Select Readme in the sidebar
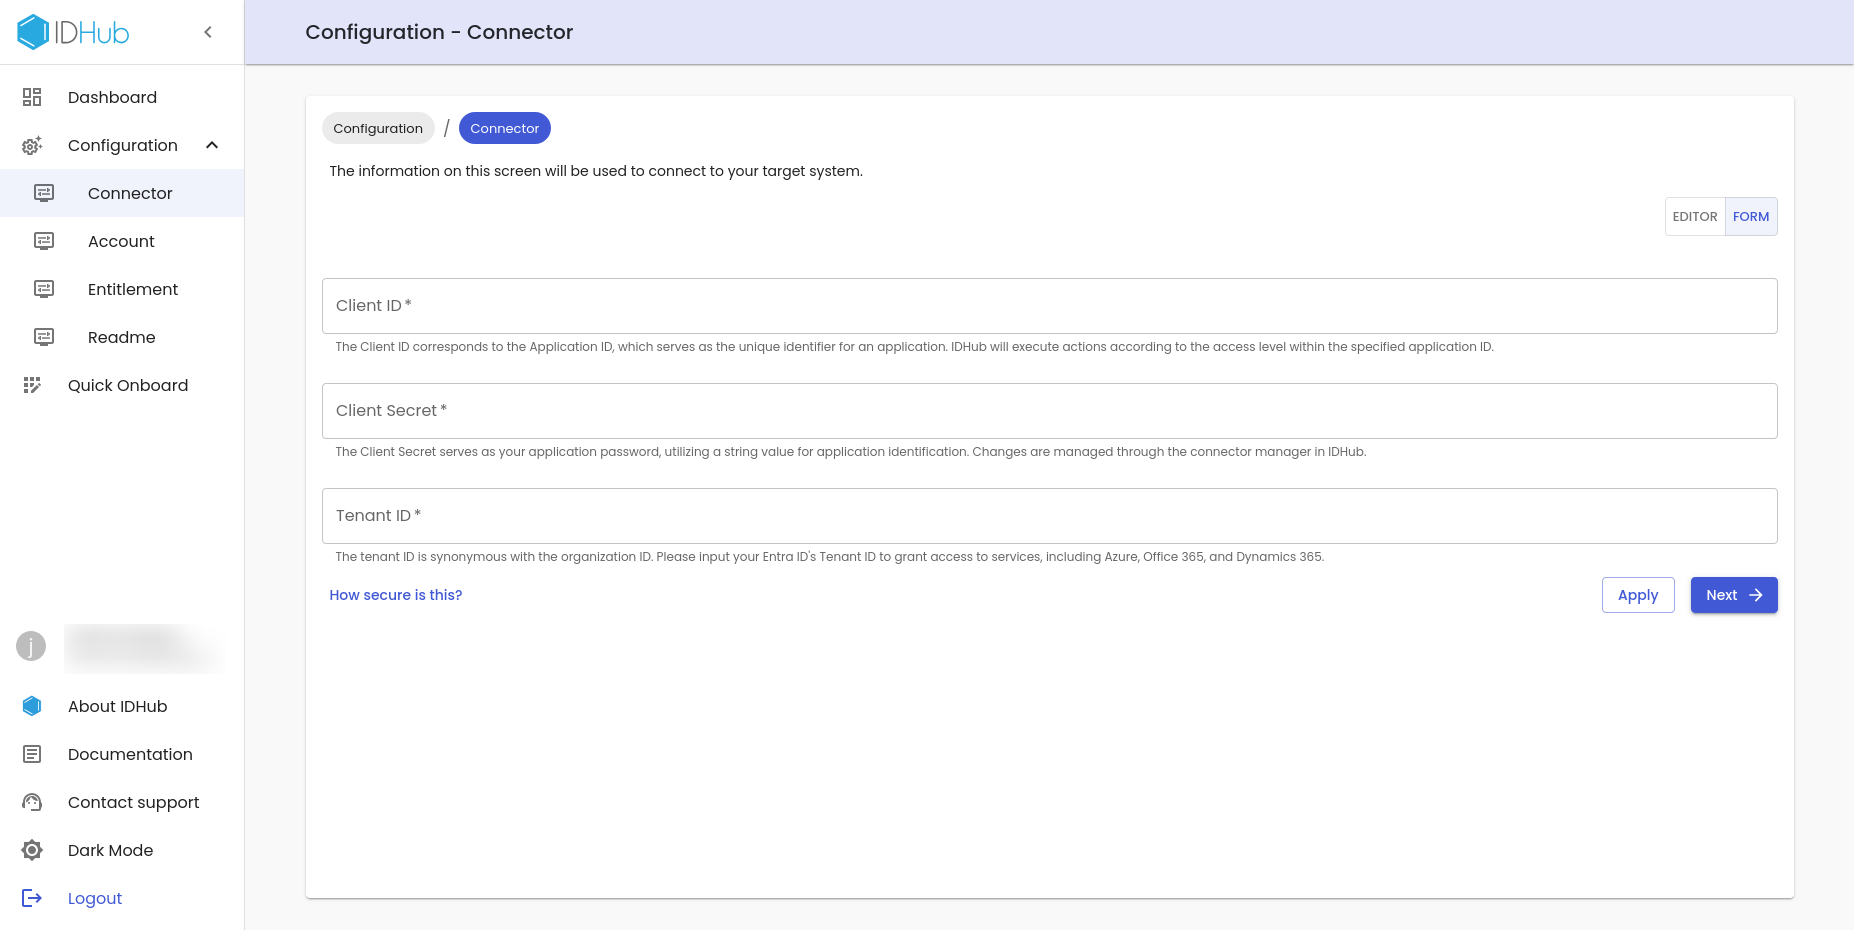1854x930 pixels. (121, 337)
